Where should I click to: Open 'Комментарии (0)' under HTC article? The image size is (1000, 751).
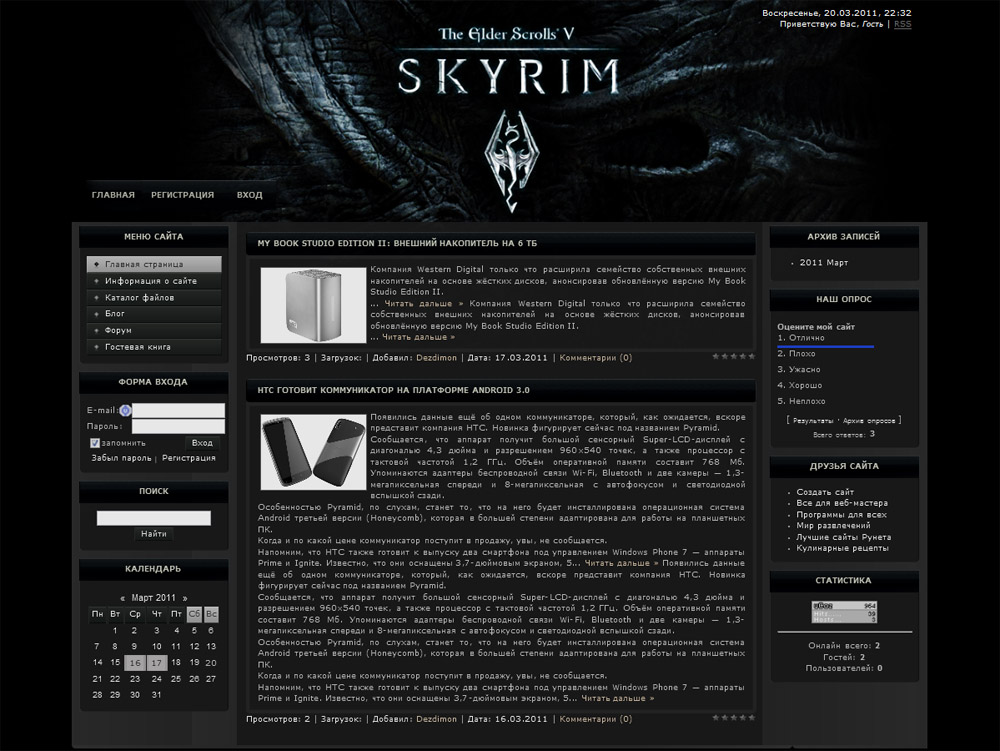click(596, 719)
